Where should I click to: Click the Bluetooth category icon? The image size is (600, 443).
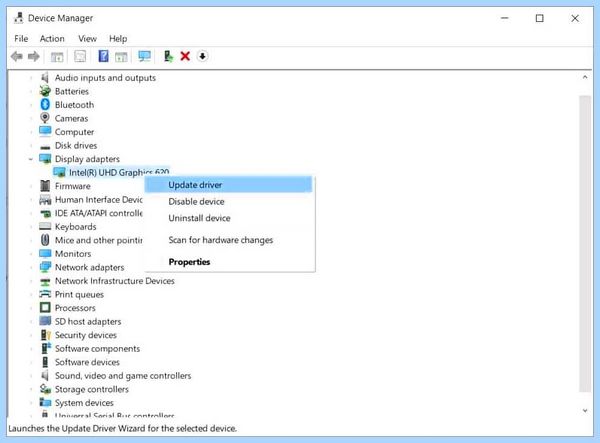[x=45, y=104]
